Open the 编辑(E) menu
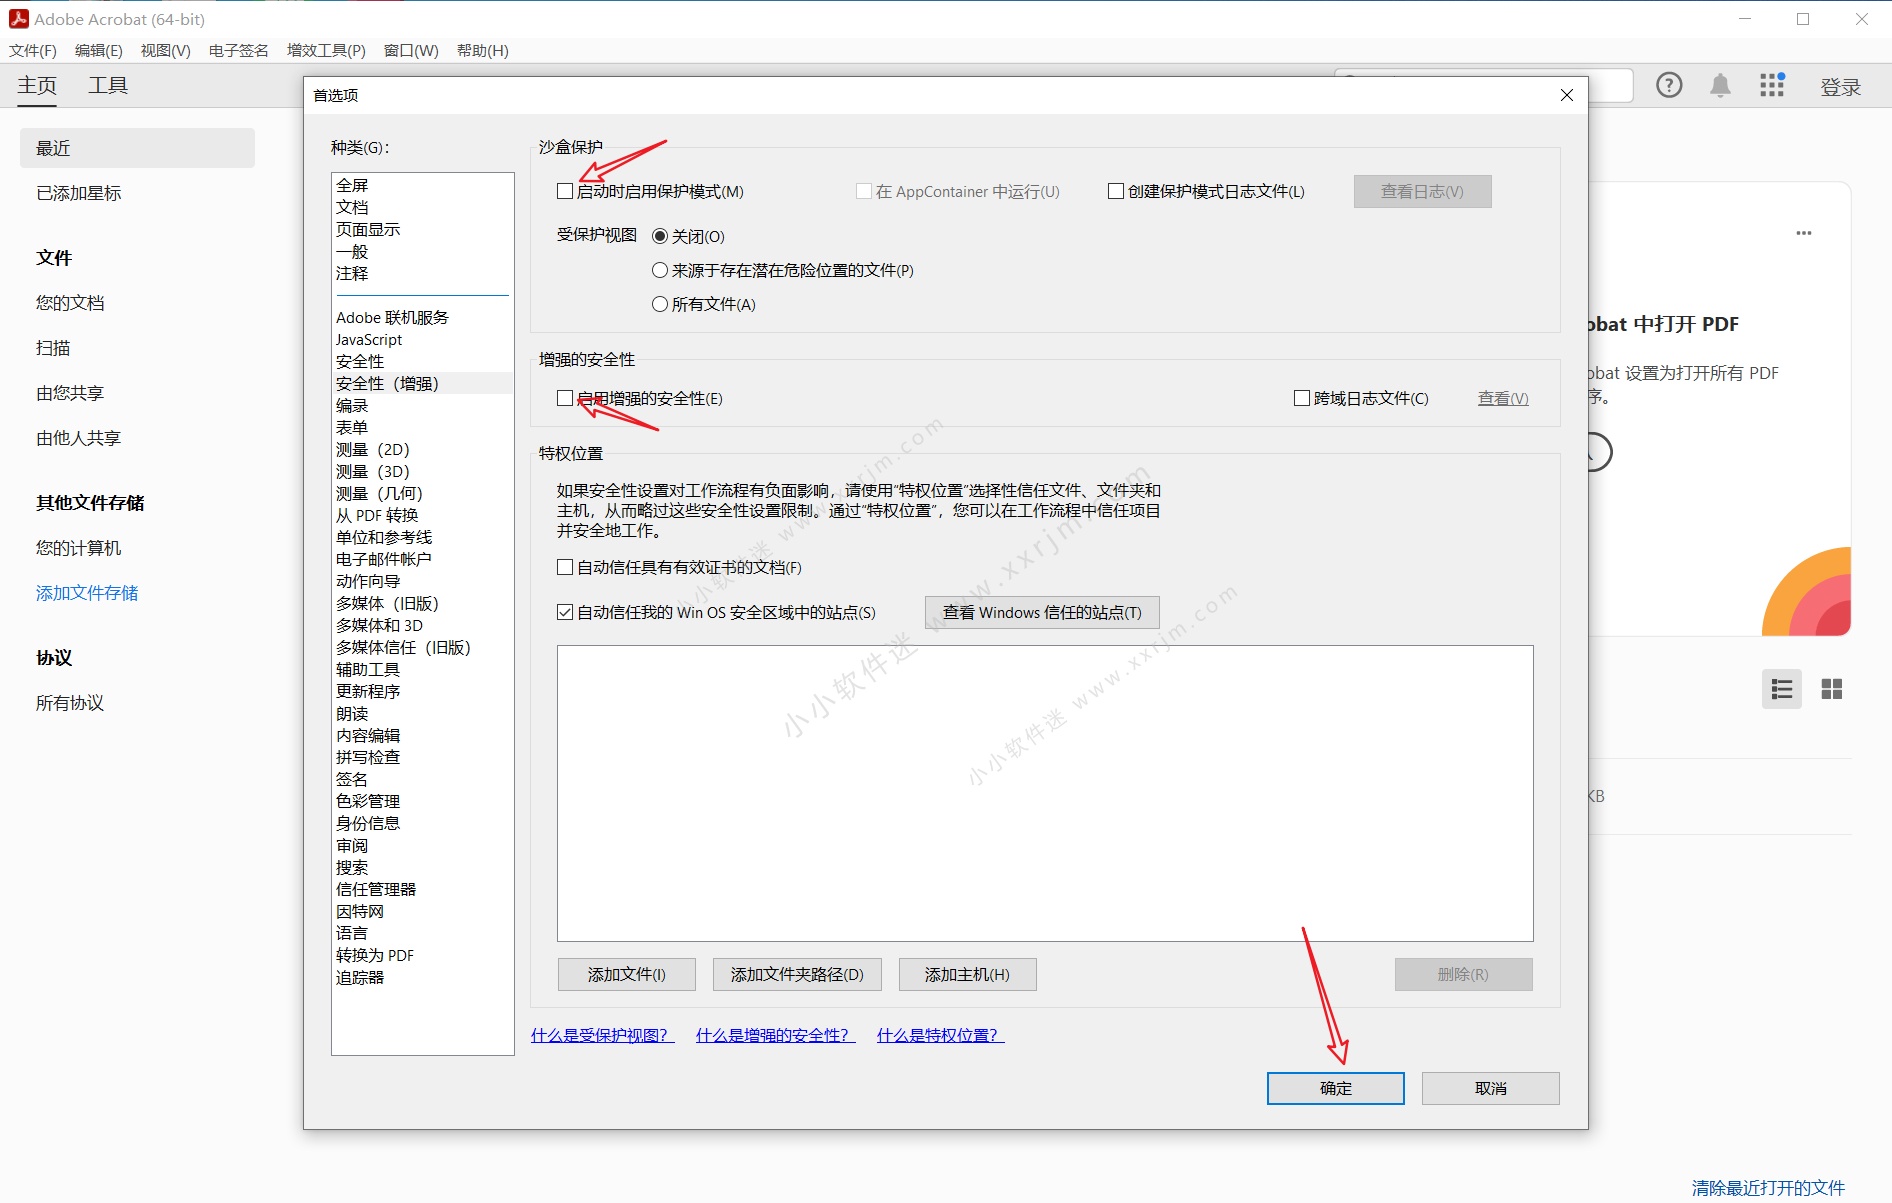 (x=98, y=50)
